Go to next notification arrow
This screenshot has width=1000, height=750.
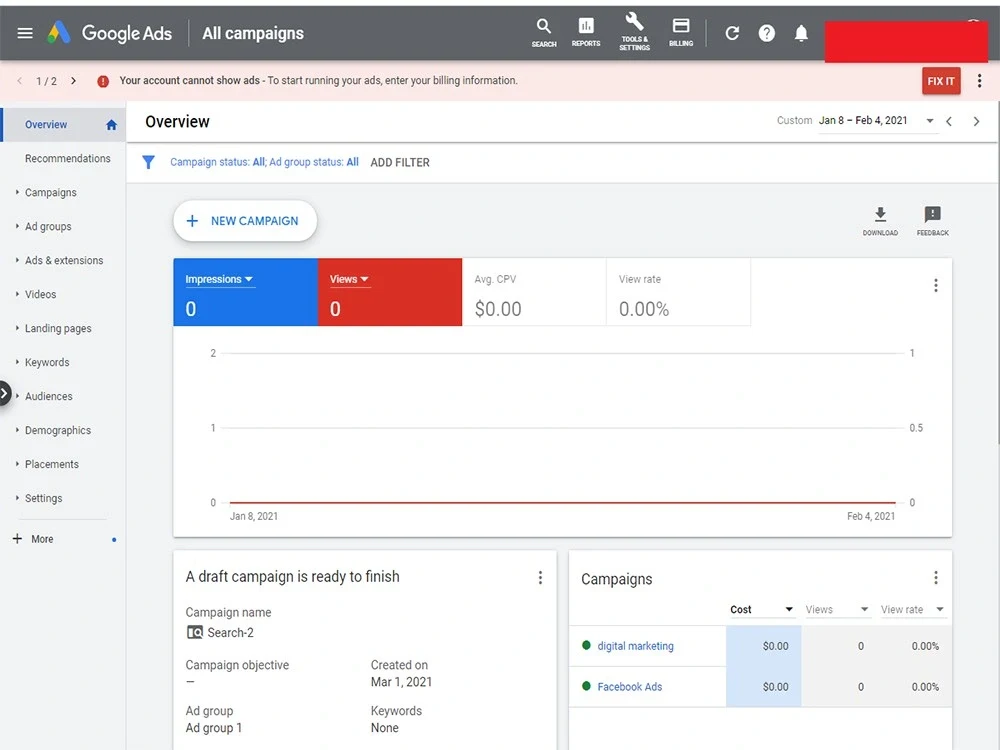[x=73, y=81]
